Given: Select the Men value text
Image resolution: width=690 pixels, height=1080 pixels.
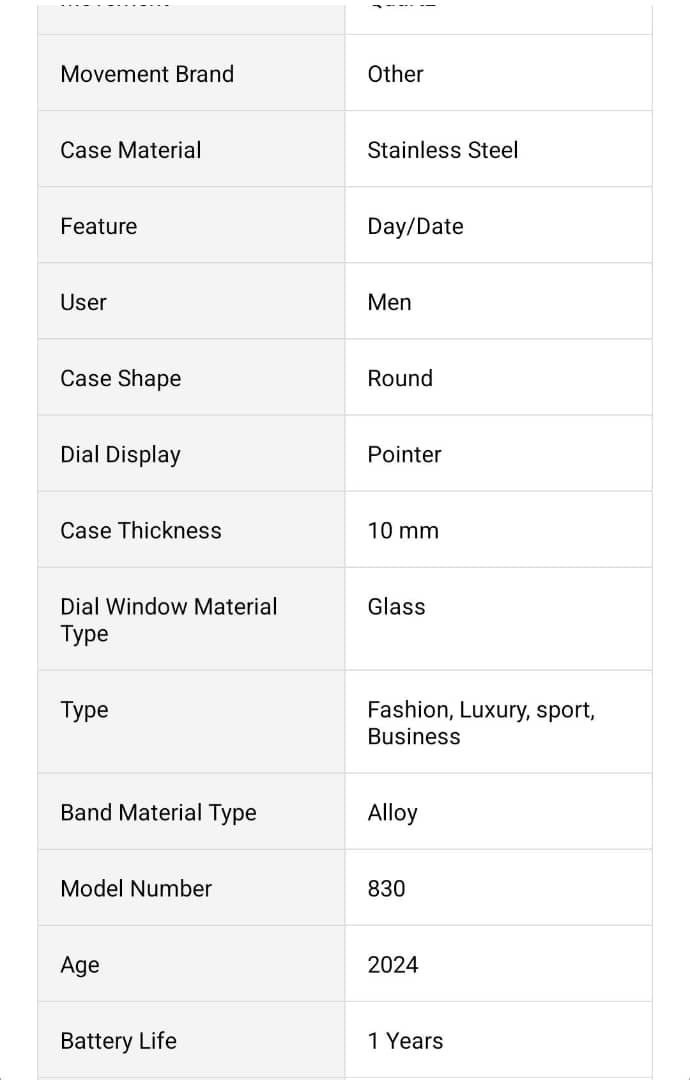Looking at the screenshot, I should click(x=389, y=302).
